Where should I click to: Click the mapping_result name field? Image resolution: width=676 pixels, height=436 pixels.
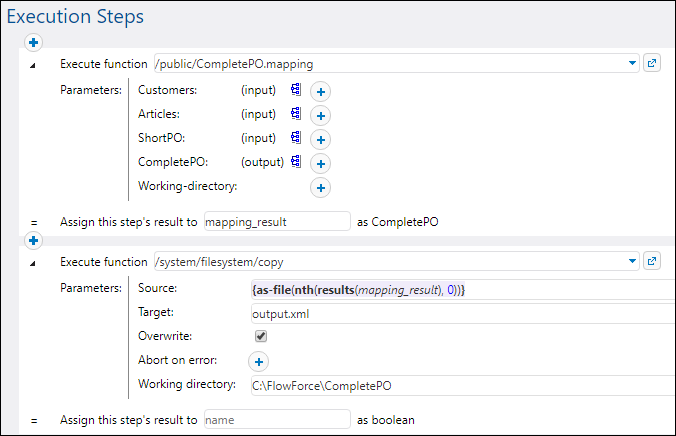pos(277,222)
